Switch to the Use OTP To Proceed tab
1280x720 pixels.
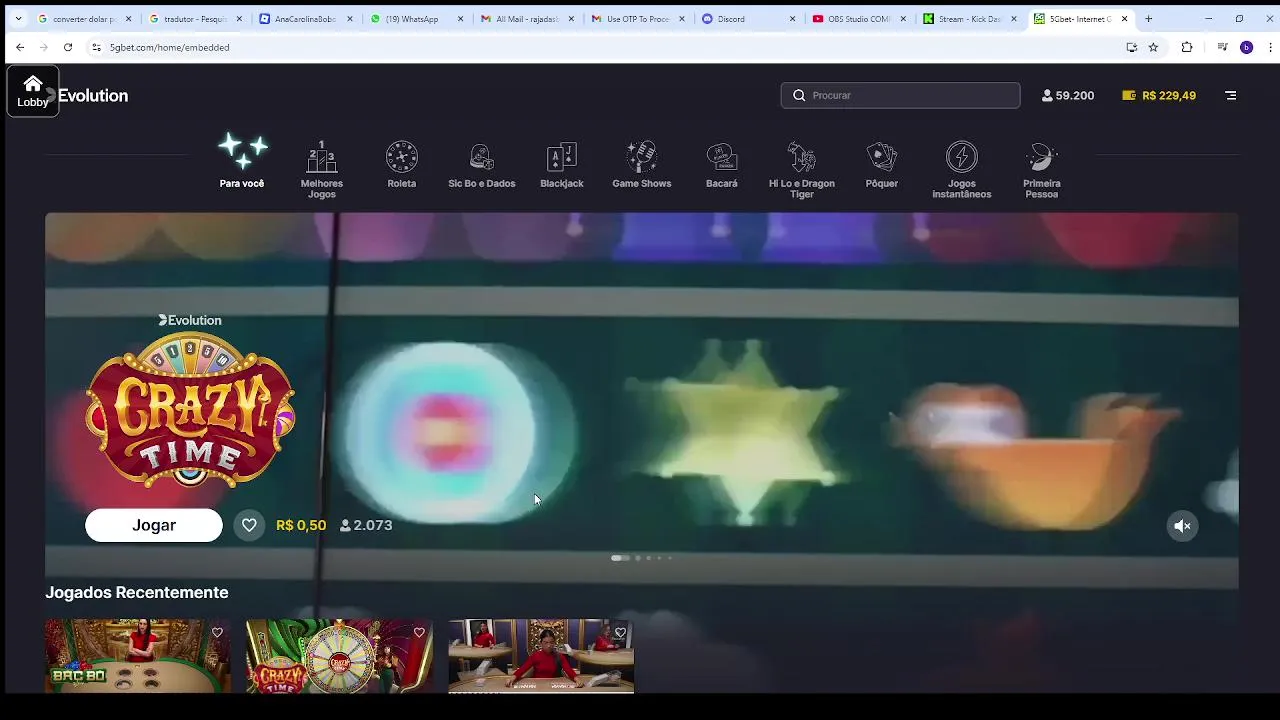click(636, 19)
